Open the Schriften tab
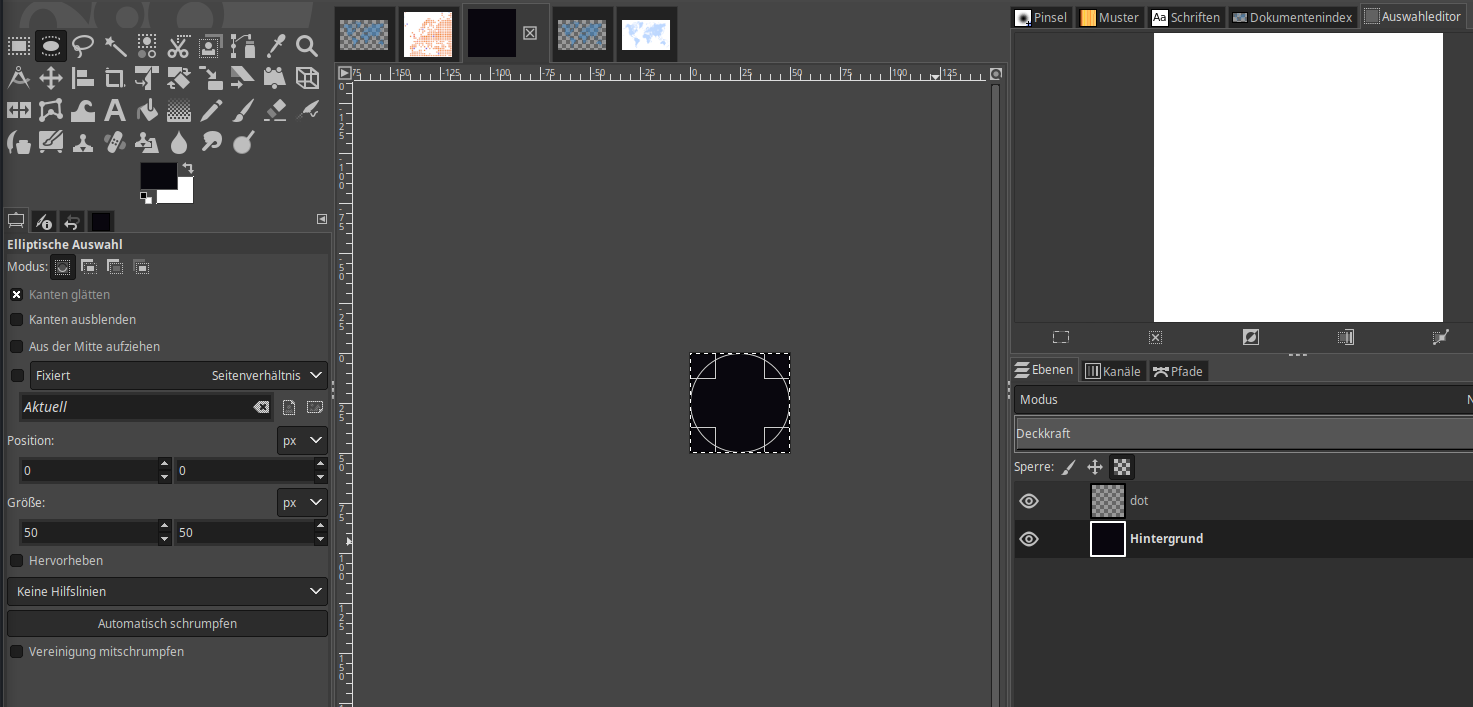The width and height of the screenshot is (1473, 707). pos(1186,17)
